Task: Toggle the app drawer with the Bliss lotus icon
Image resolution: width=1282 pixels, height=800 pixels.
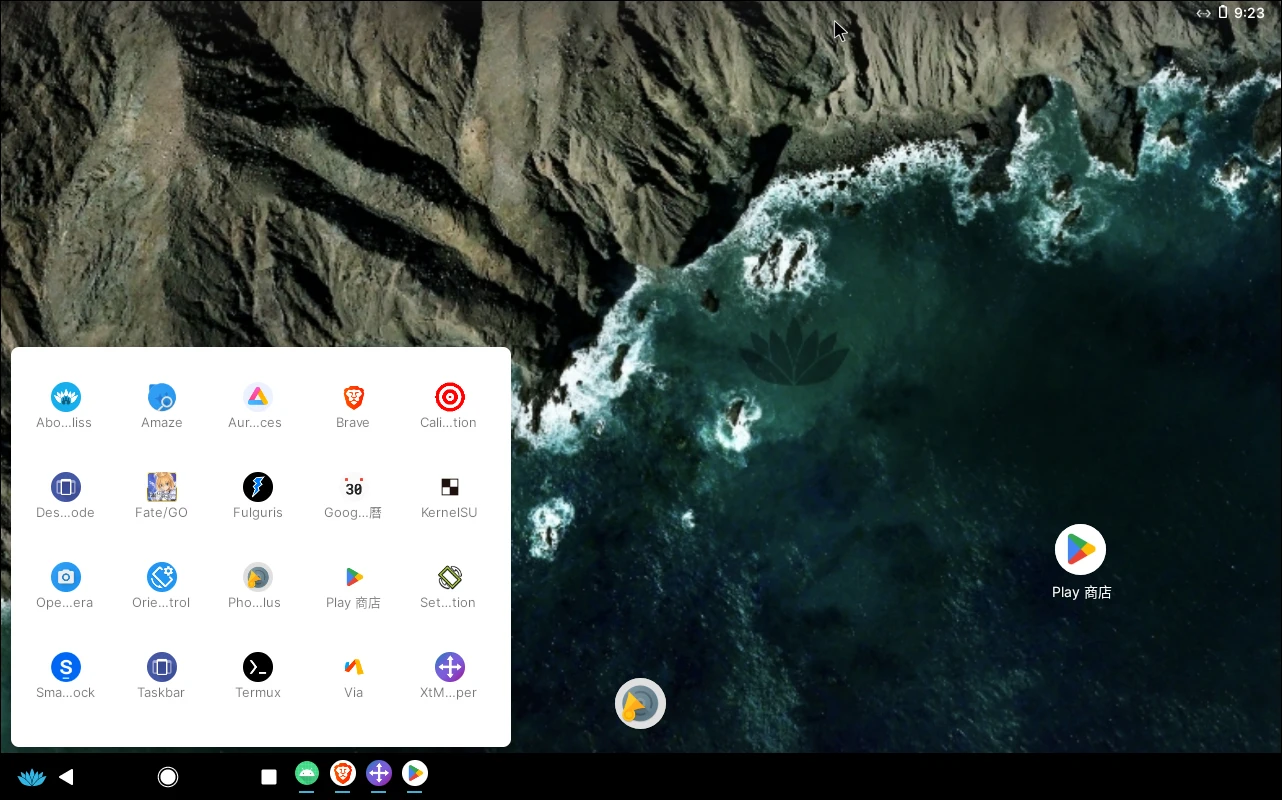Action: (x=32, y=777)
